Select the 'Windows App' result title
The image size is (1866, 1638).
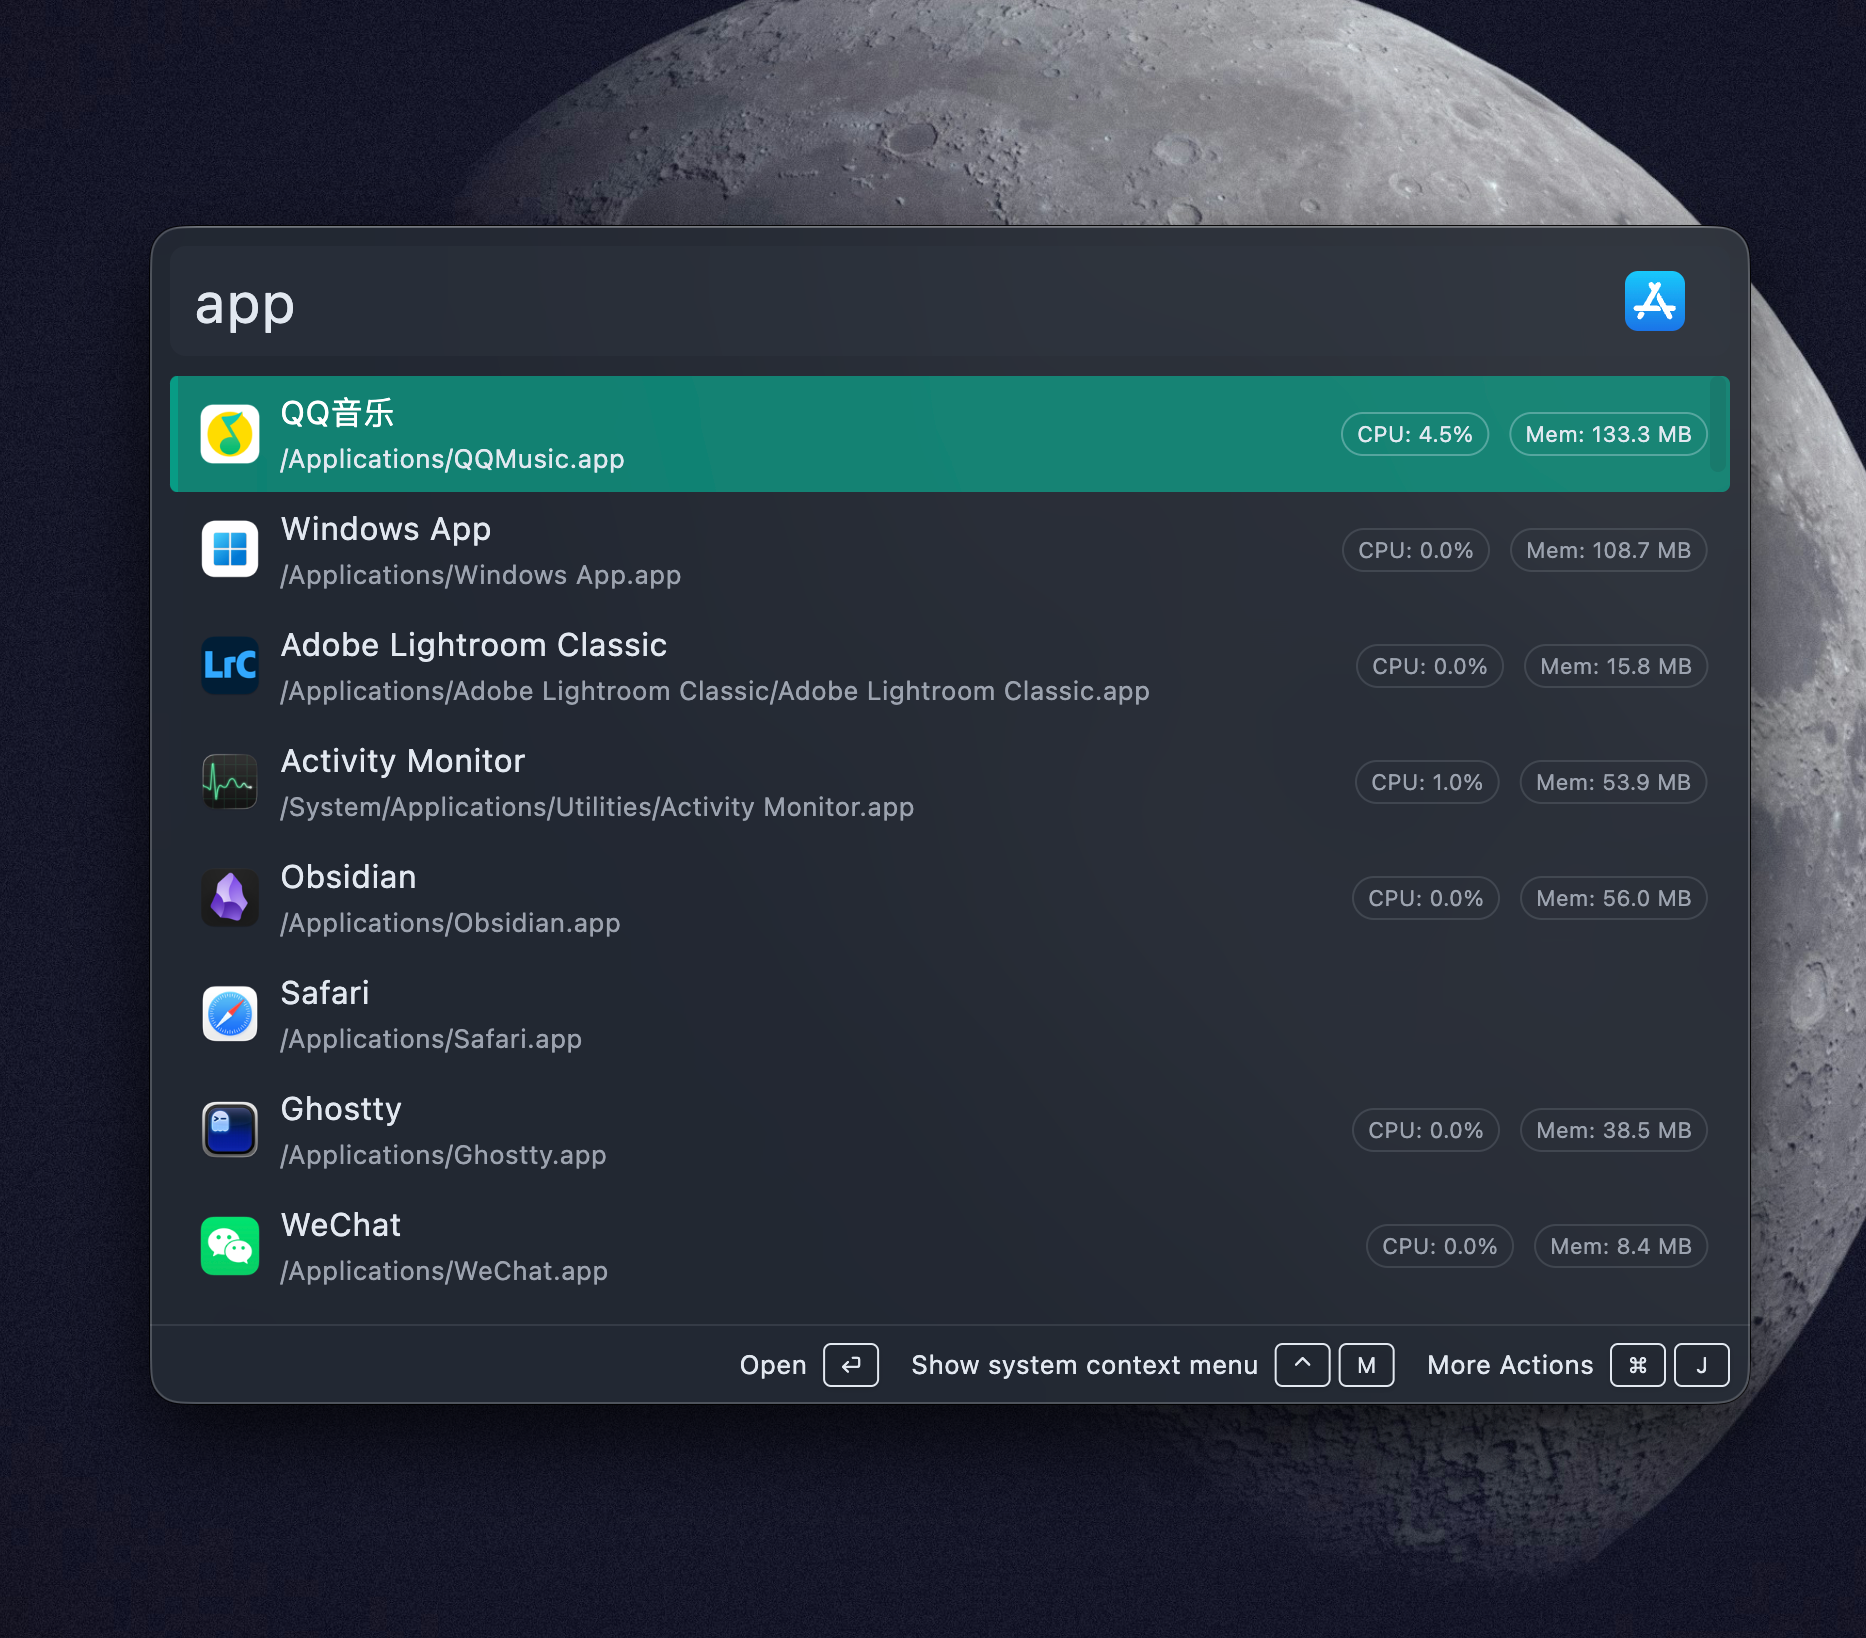[x=386, y=529]
